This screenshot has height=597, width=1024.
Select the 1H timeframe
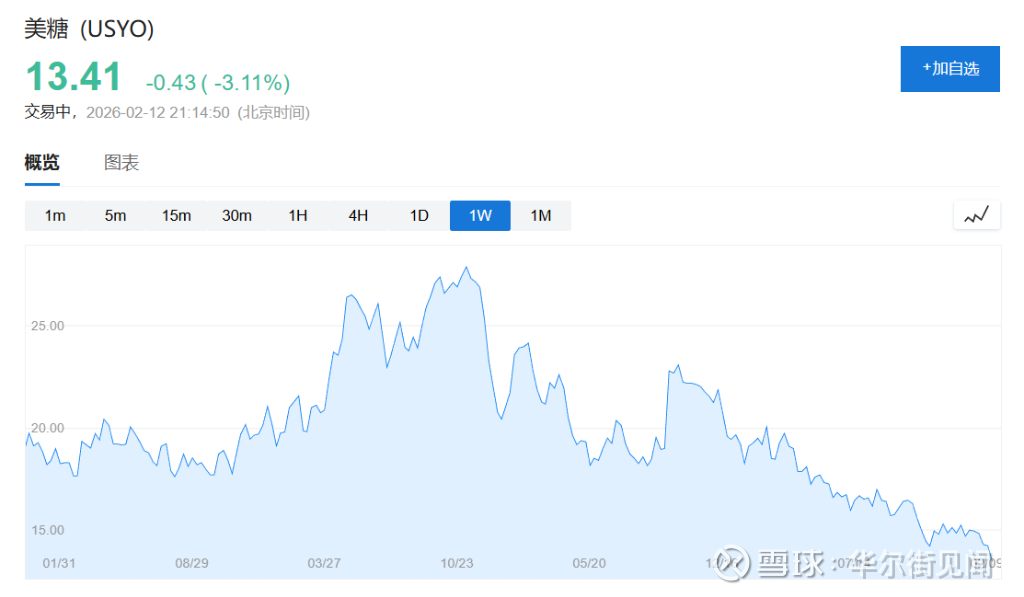point(298,216)
